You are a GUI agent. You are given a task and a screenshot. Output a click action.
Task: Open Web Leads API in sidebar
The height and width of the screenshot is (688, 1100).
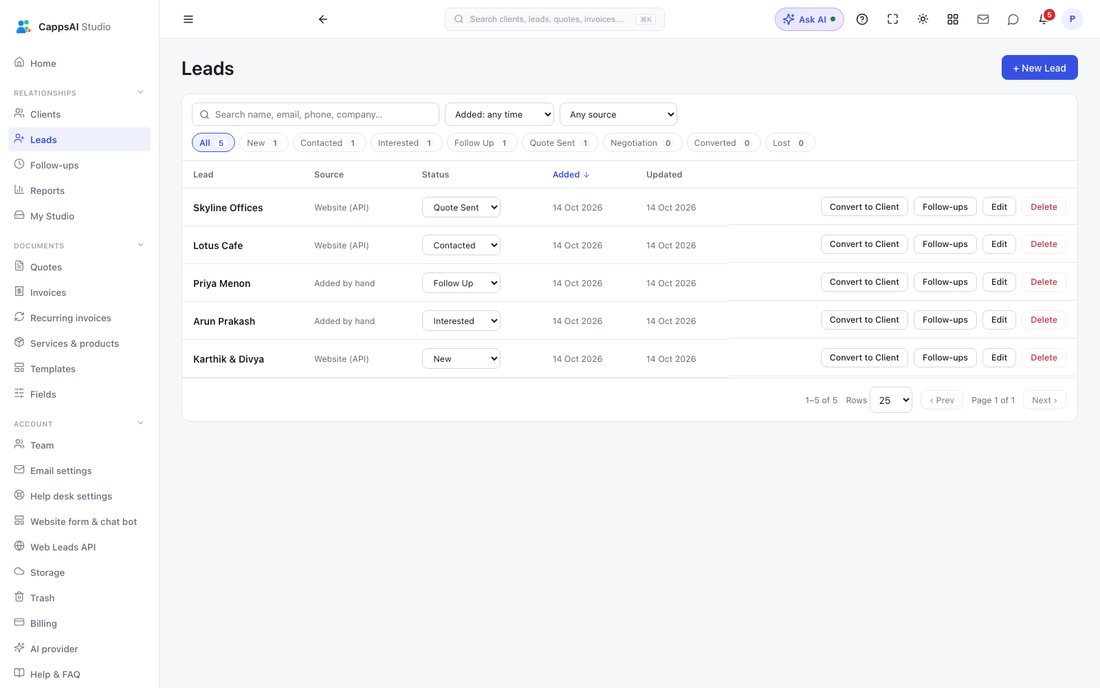coord(79,547)
